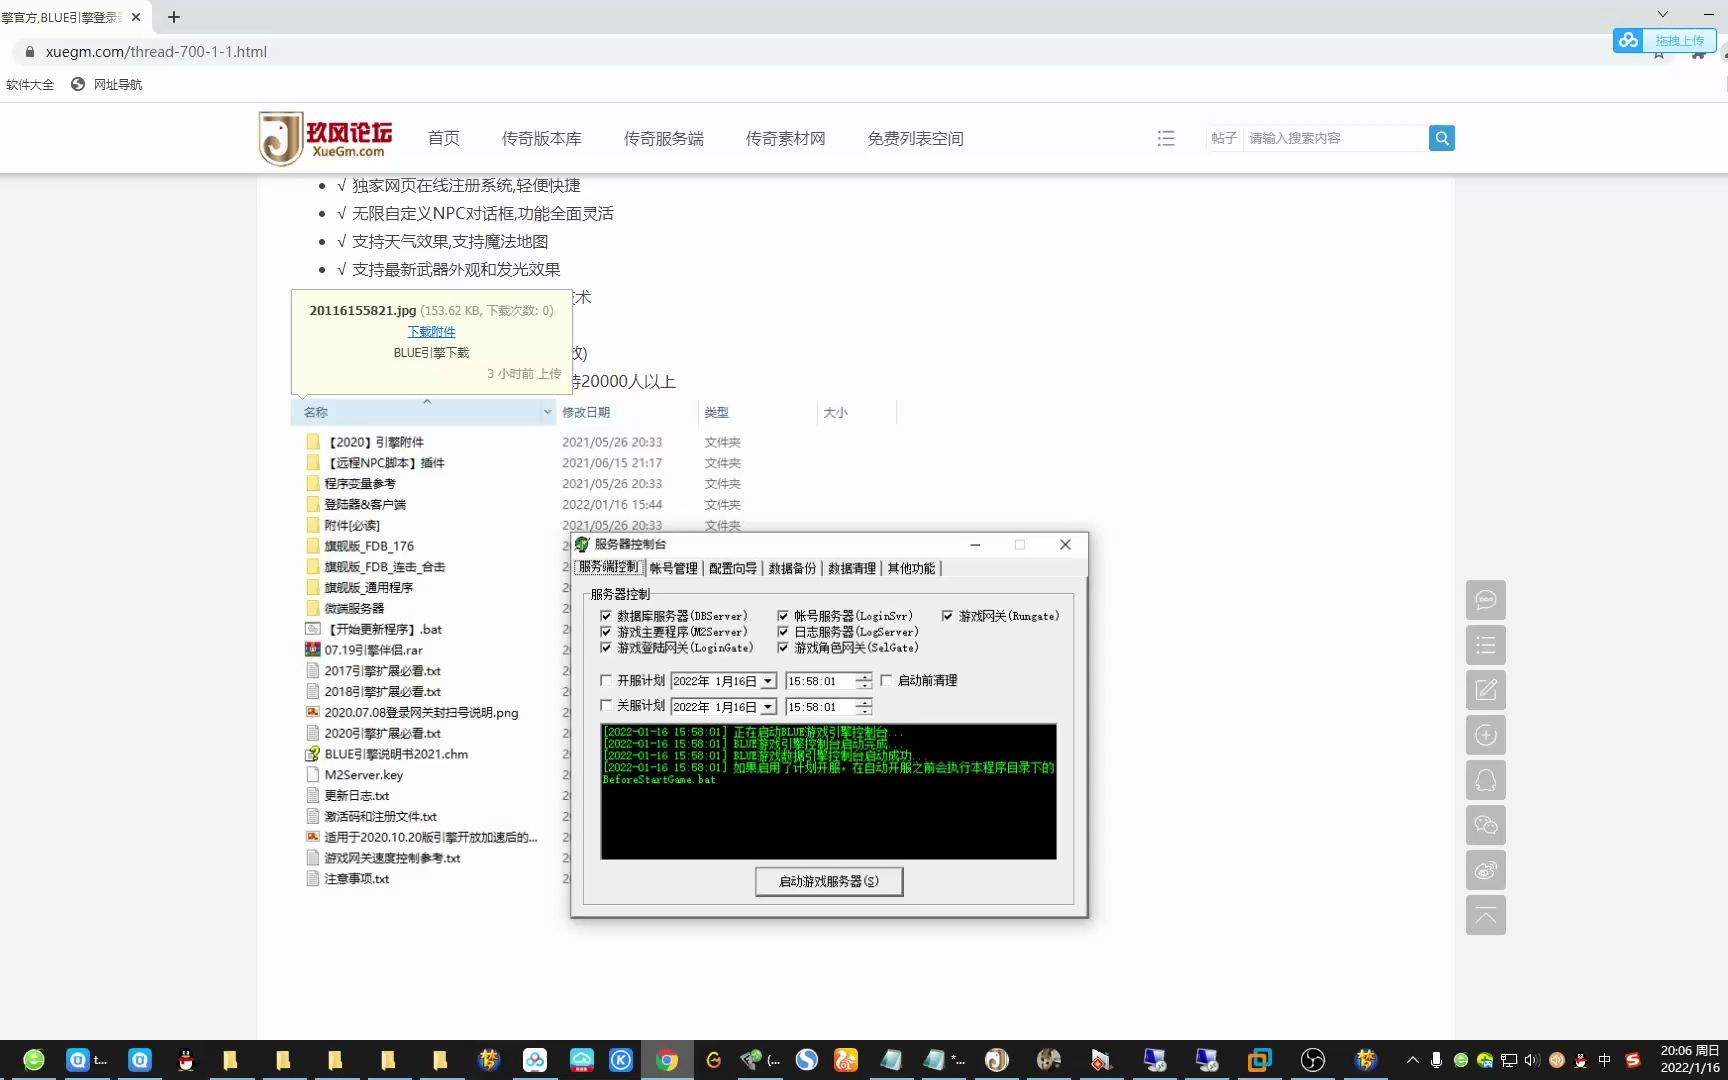Click the XueGm forum logo

point(326,138)
